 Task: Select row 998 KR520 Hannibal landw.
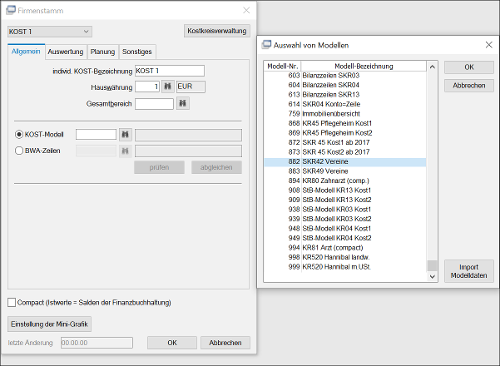(x=345, y=257)
